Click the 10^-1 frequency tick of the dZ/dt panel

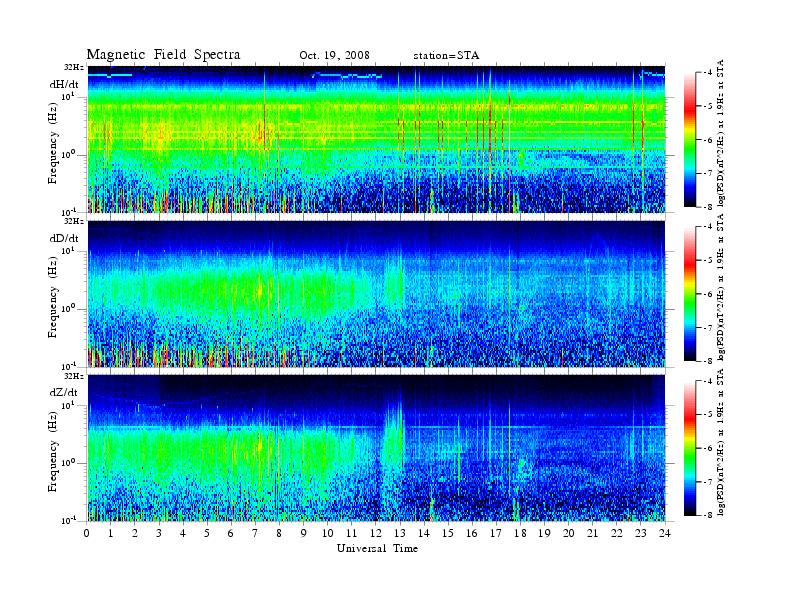[68, 520]
